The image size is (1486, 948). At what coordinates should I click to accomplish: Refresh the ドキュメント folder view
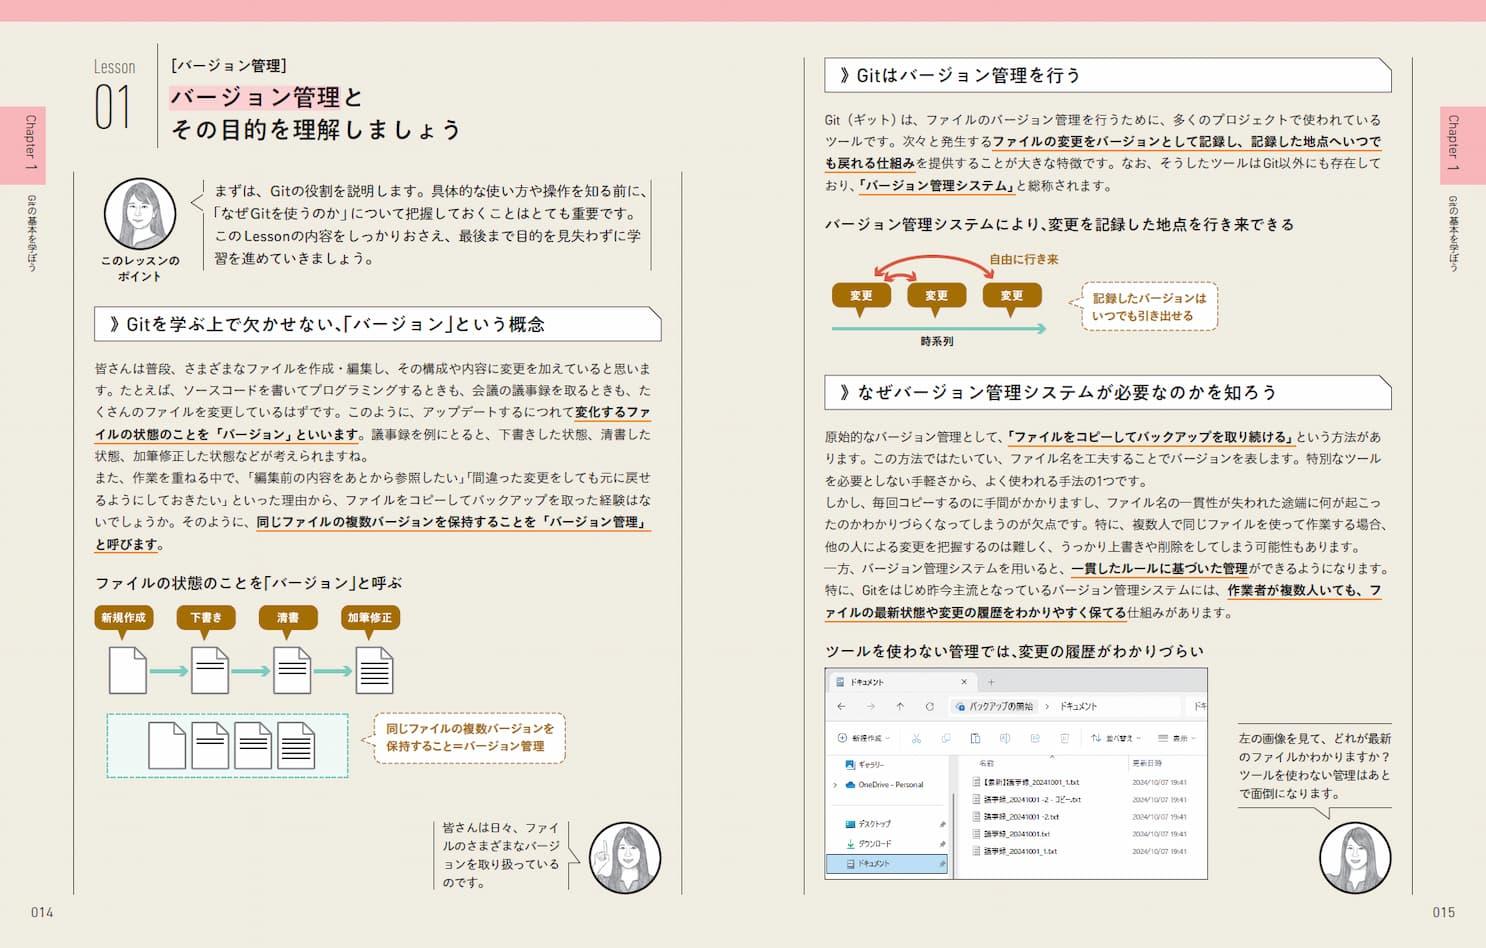pos(929,706)
